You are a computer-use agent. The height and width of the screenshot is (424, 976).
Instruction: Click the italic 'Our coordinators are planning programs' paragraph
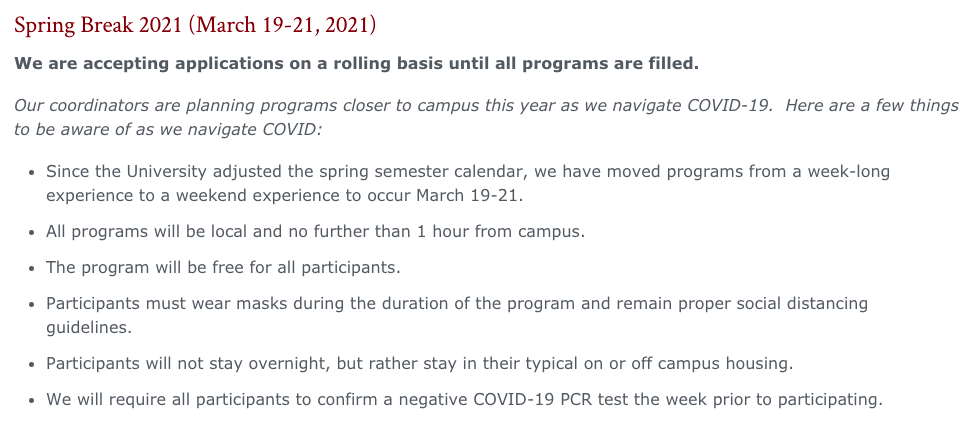click(x=486, y=118)
